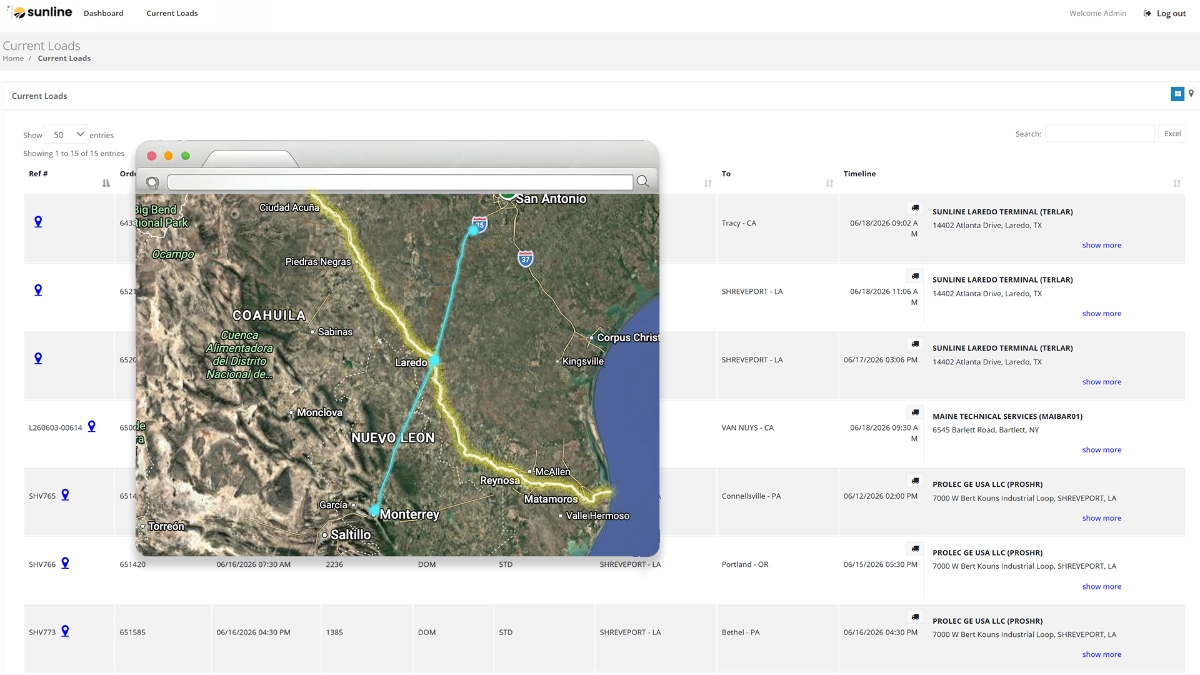The image size is (1200, 675).
Task: Click the Connellsville - PA destination cell
Action: pos(752,496)
